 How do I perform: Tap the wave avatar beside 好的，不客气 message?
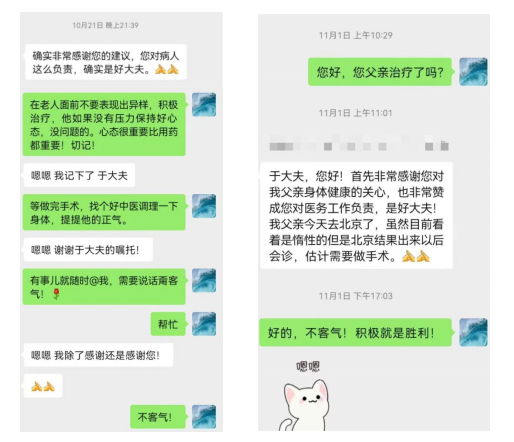click(473, 332)
